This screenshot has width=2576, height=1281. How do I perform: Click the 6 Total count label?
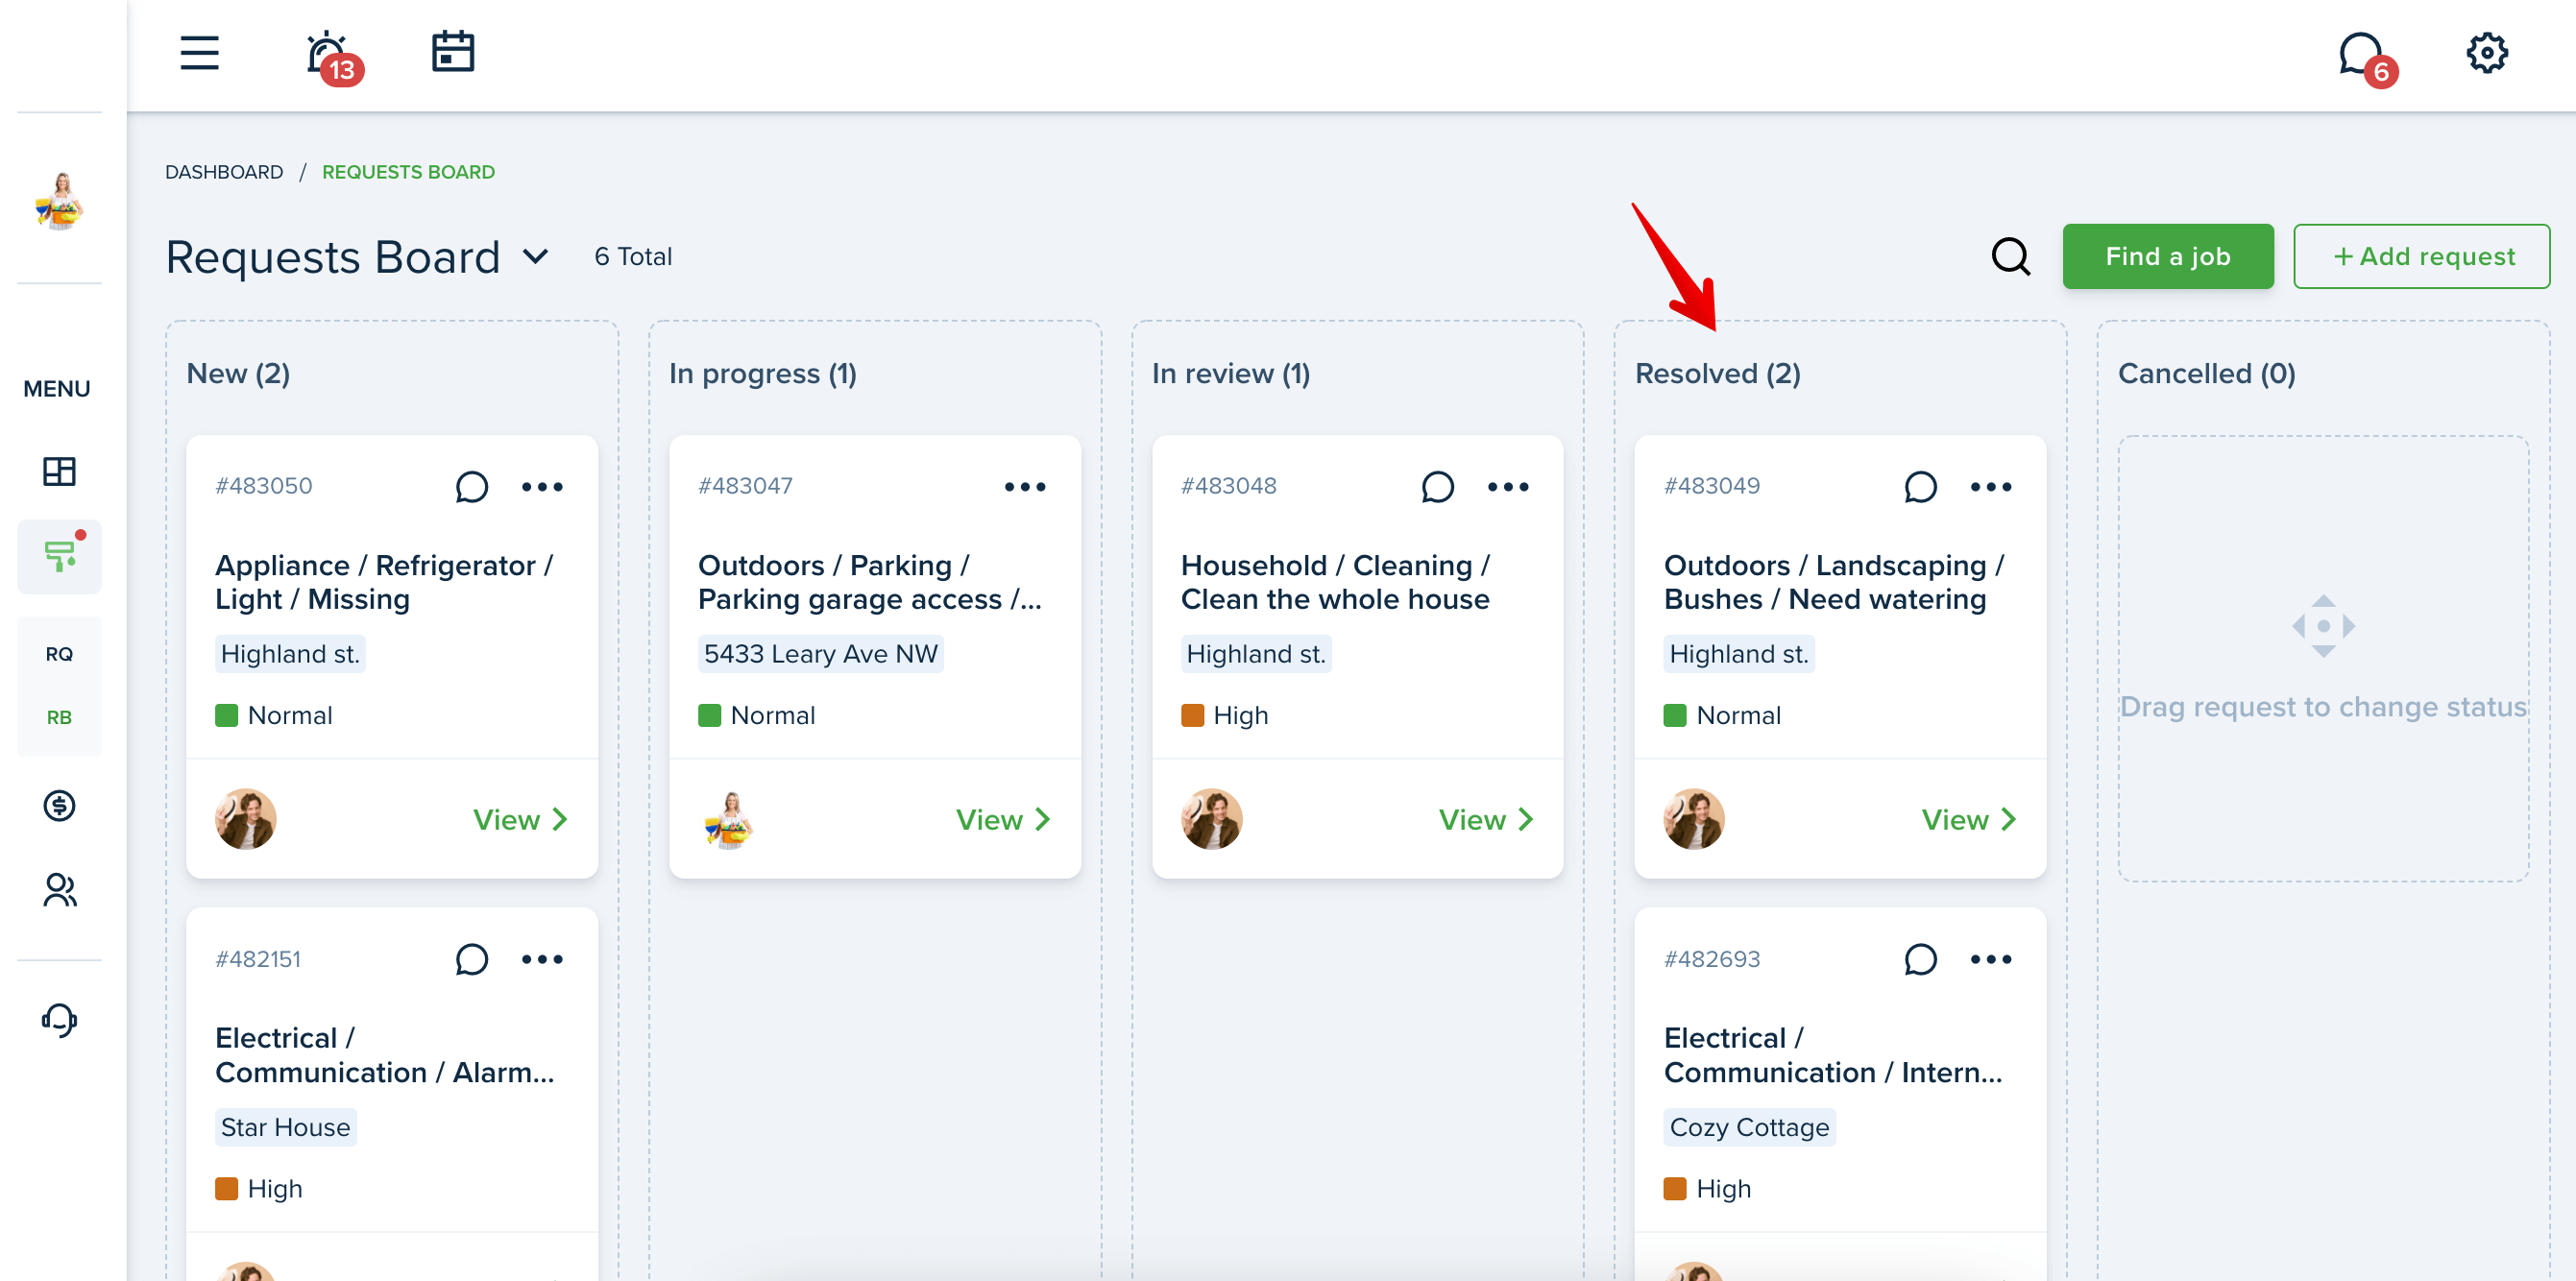[633, 257]
